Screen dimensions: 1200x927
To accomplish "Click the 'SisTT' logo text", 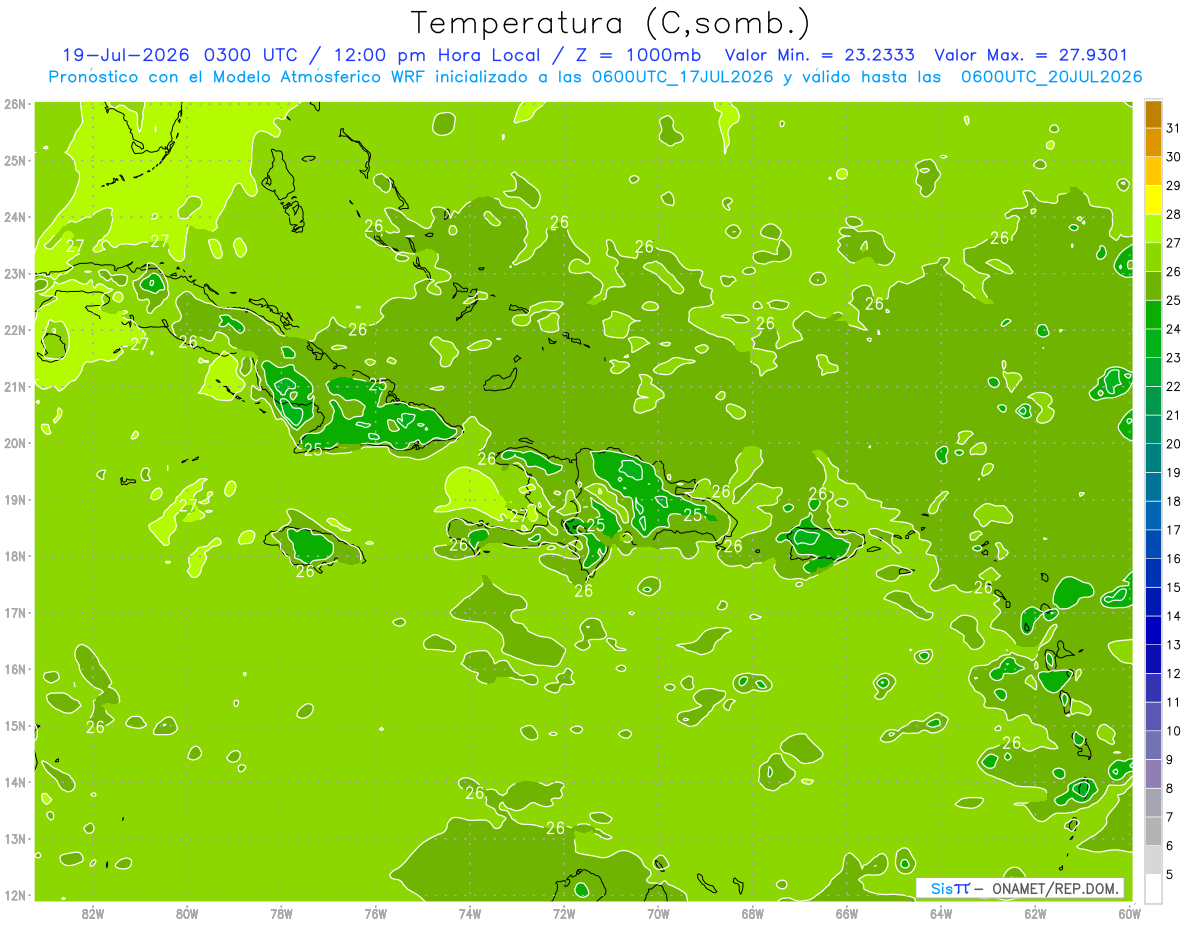I will click(949, 888).
